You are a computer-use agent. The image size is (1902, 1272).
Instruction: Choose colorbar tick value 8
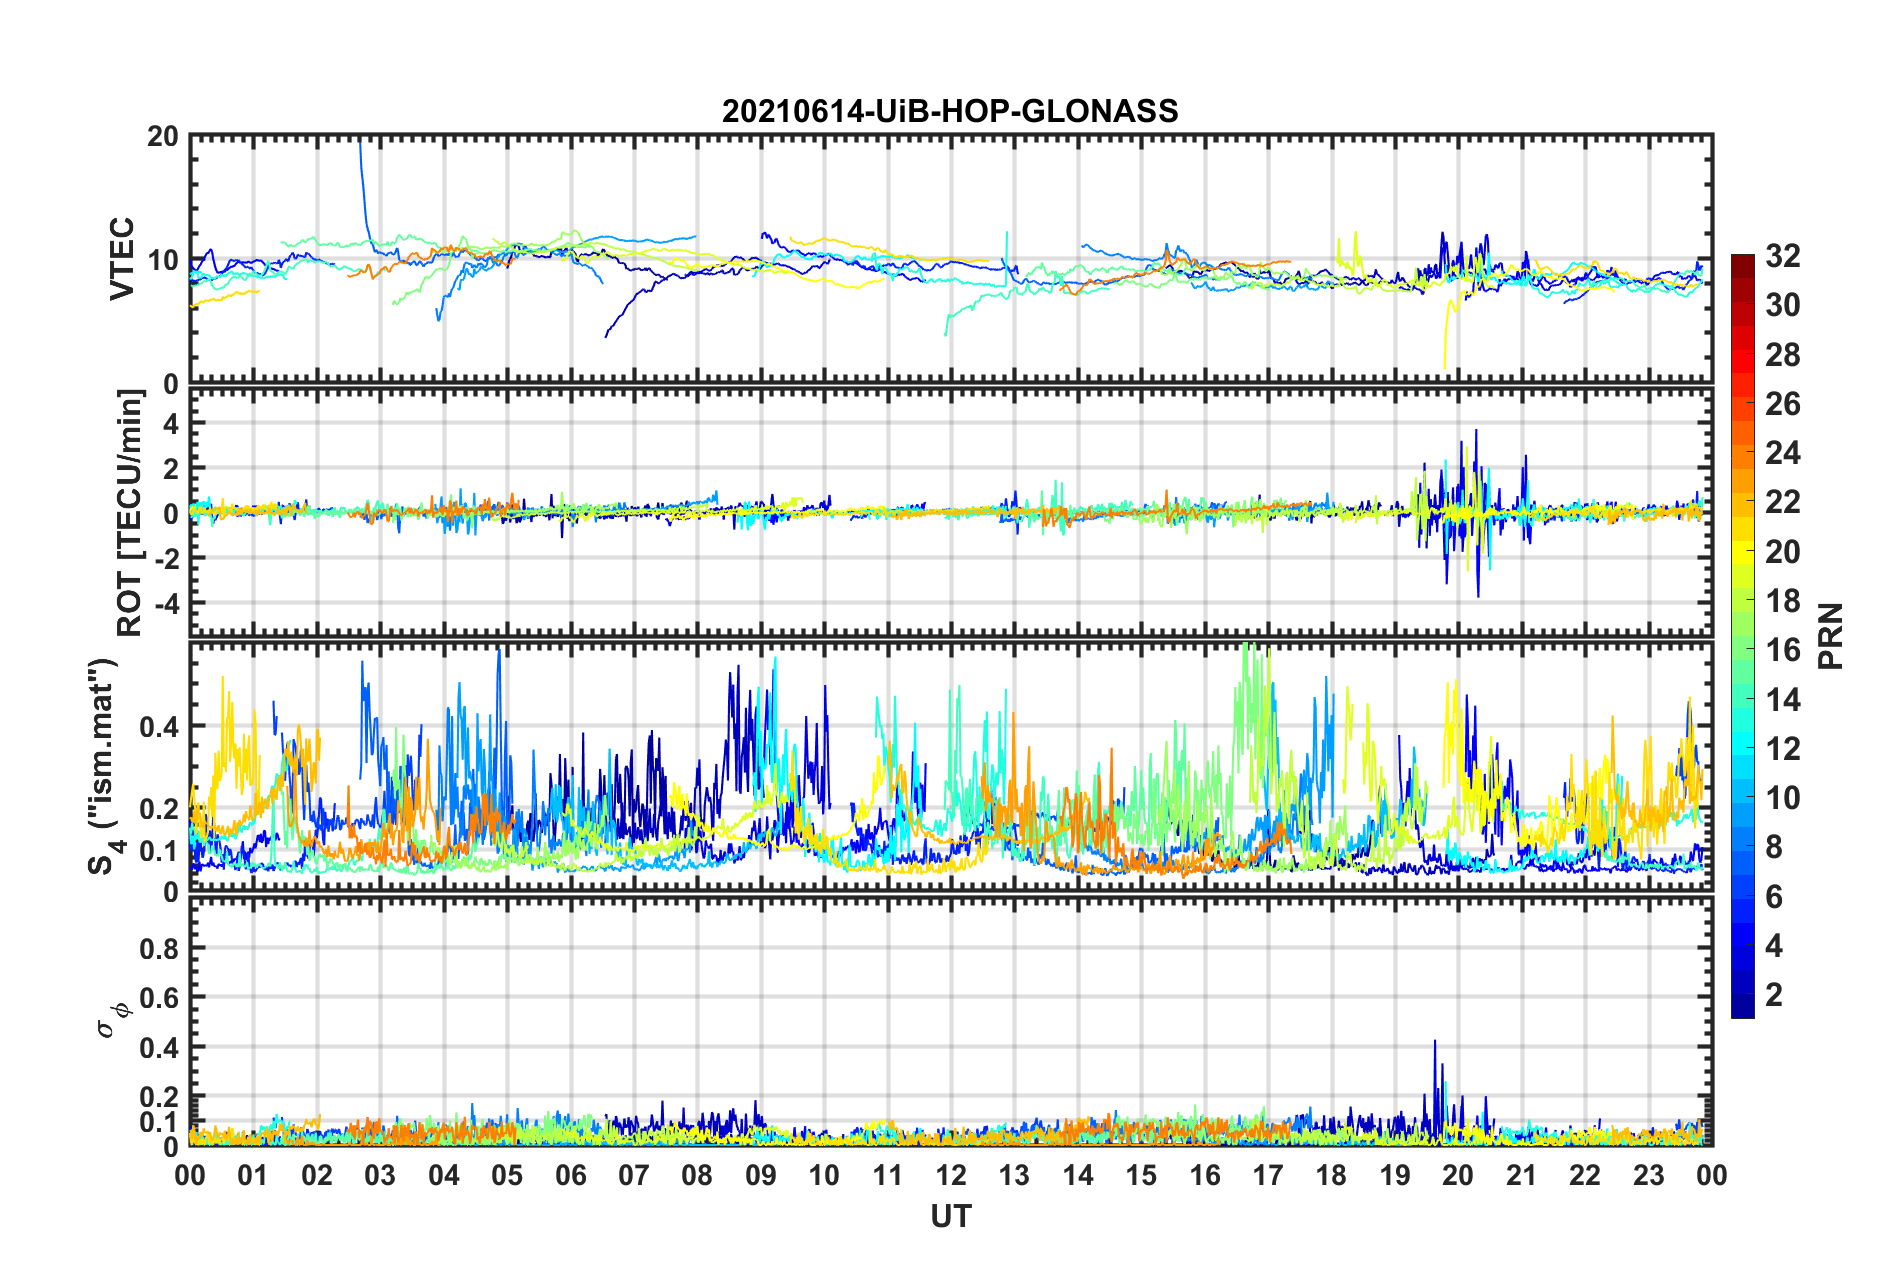(x=1774, y=847)
